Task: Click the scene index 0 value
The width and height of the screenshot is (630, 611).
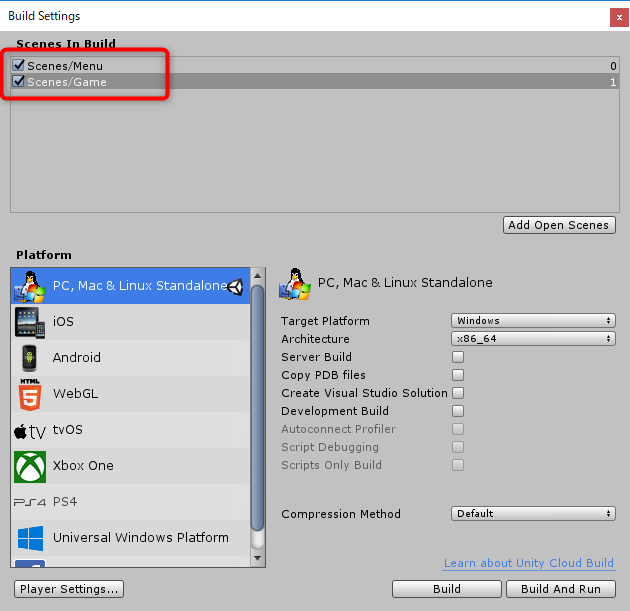Action: tap(613, 66)
